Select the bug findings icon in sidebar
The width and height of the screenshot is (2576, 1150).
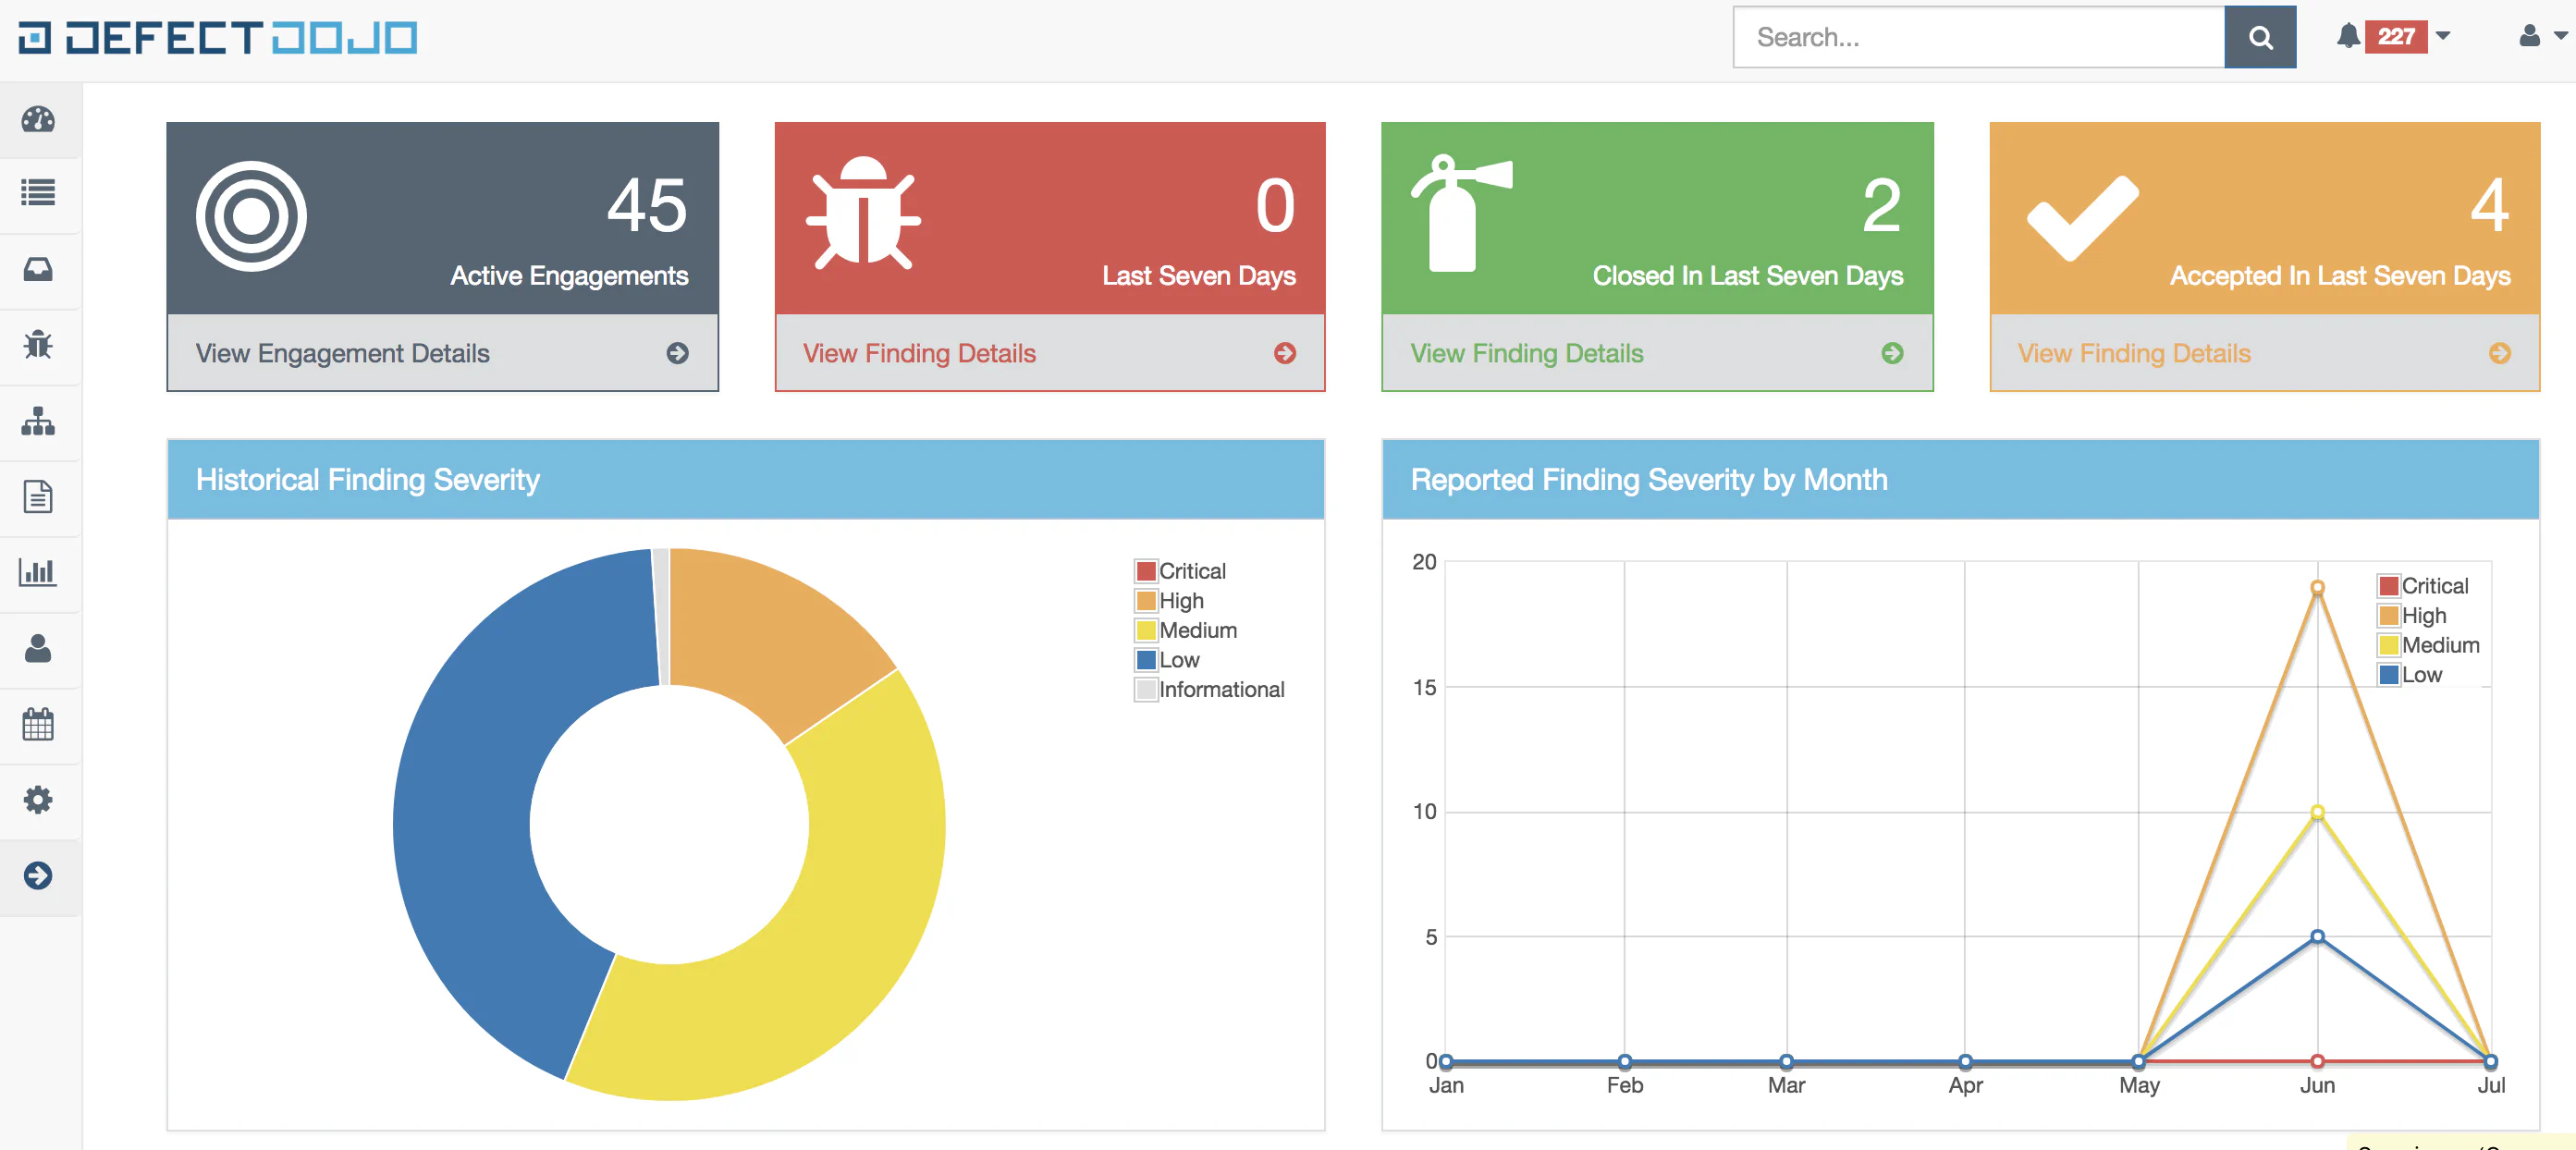click(x=38, y=345)
